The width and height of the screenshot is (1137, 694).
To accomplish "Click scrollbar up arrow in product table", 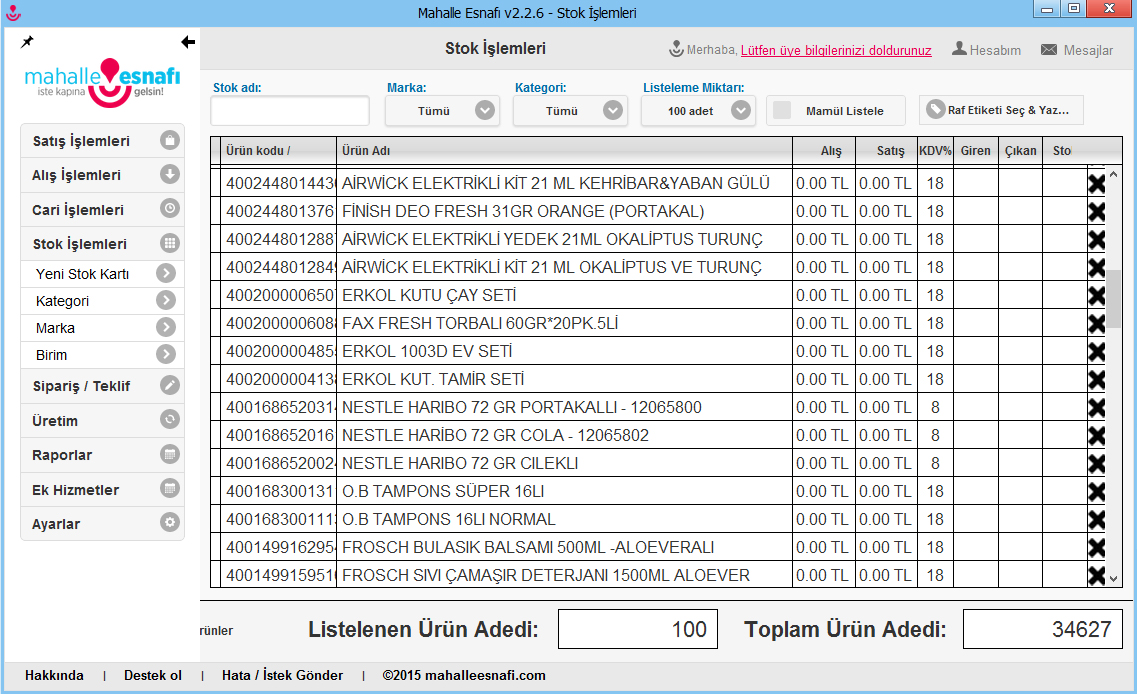I will 1114,174.
